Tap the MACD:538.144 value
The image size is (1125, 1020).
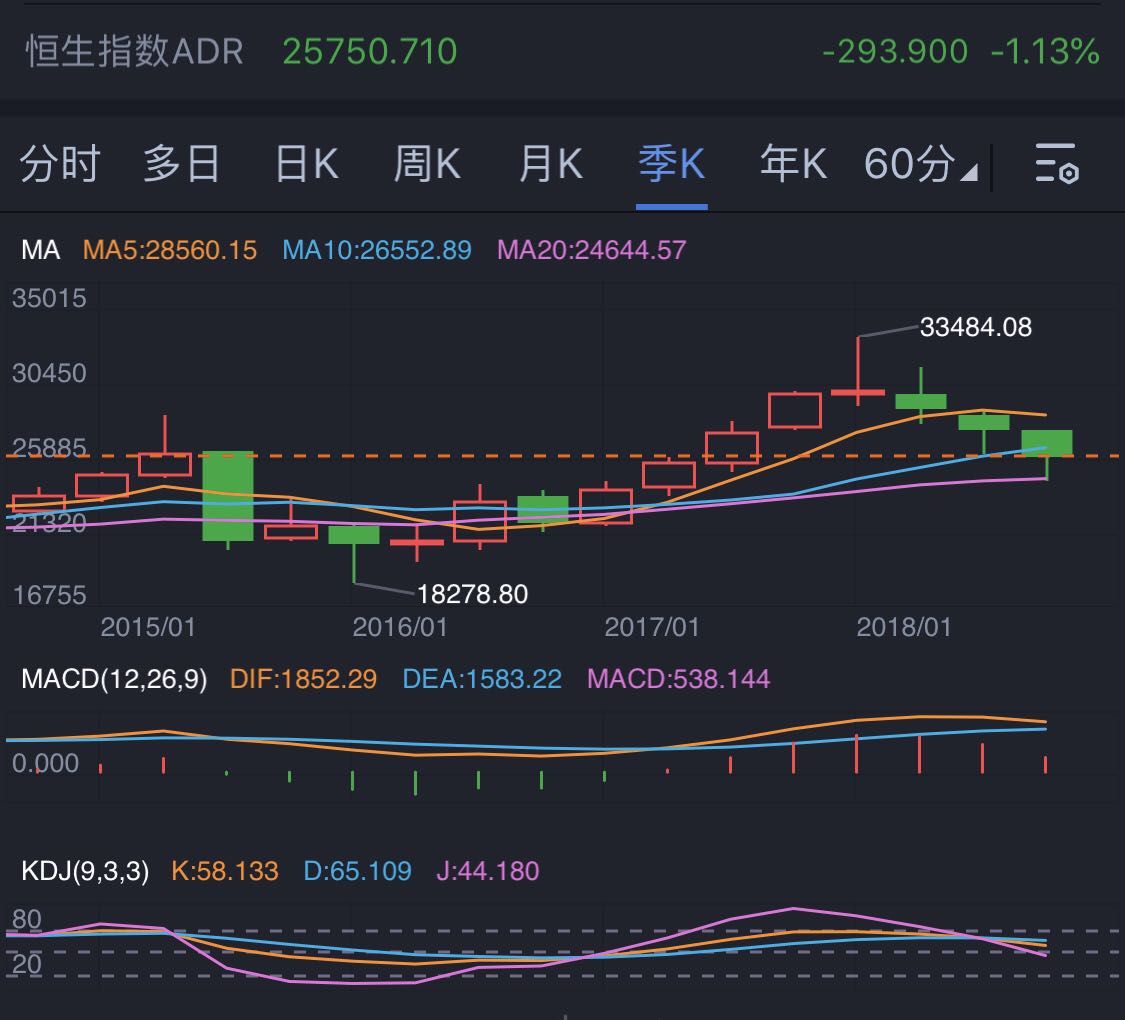[x=678, y=679]
